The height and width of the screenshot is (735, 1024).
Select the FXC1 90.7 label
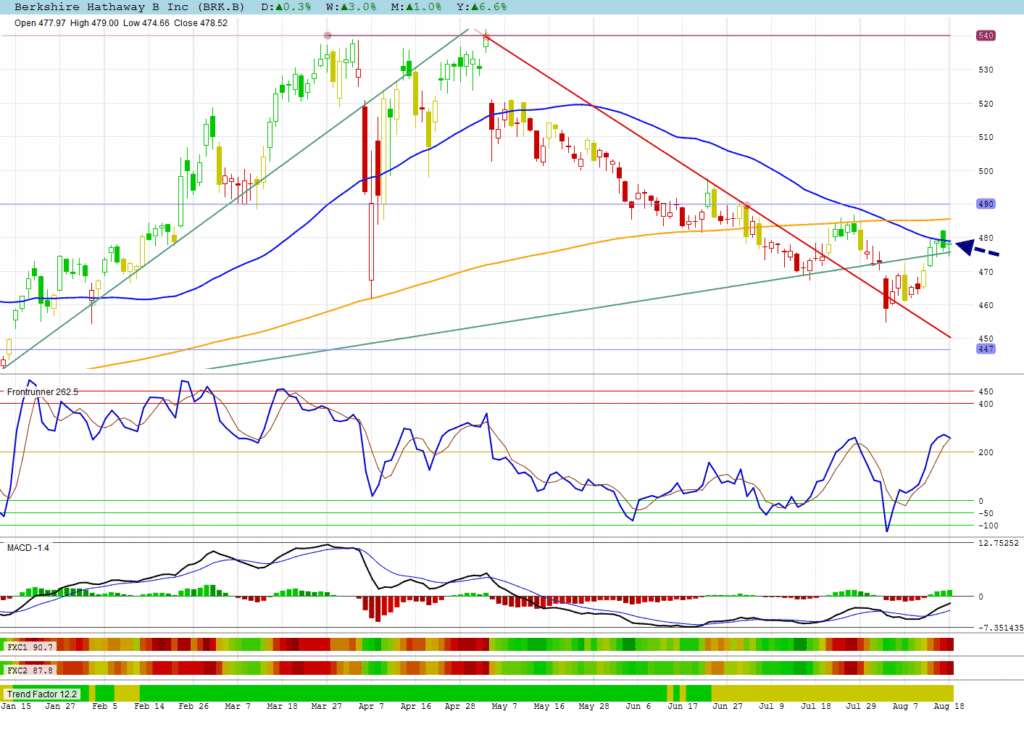[29, 647]
